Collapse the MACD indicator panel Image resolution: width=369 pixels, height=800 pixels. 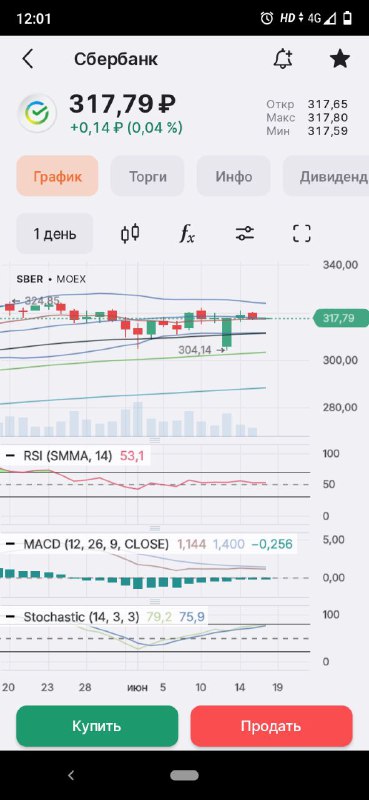pos(10,544)
